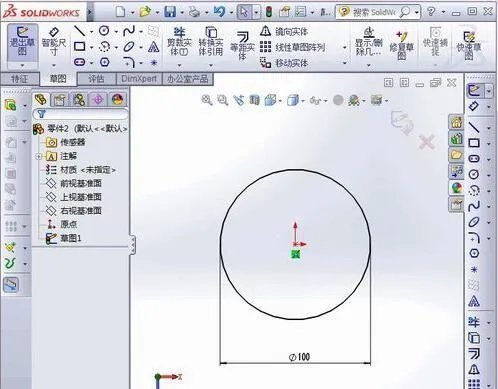Open the Exit Sketch dropdown arrow
This screenshot has width=498, height=389.
click(x=22, y=65)
